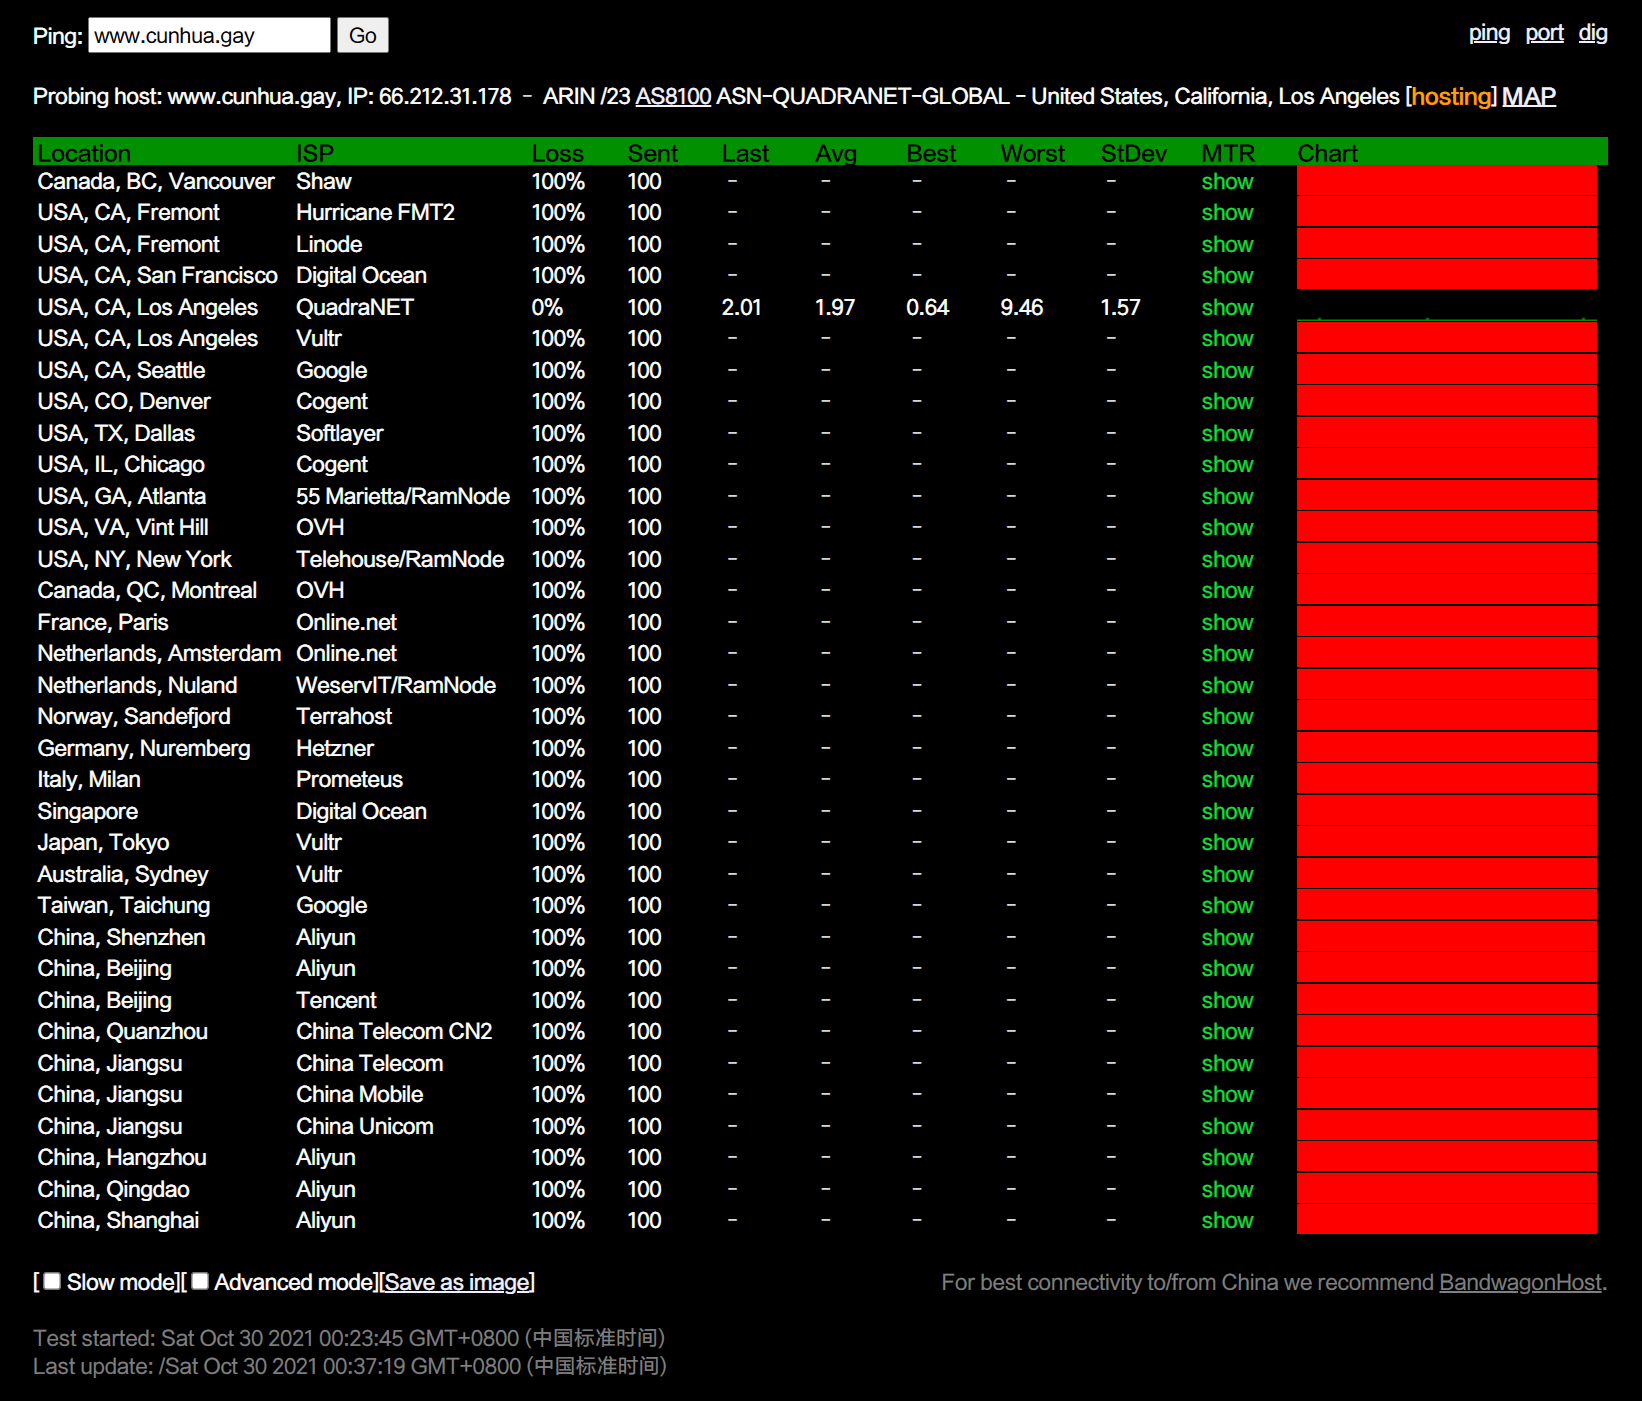This screenshot has width=1642, height=1401.
Task: Show MTR for Vint Hill OVH row
Action: (1227, 527)
